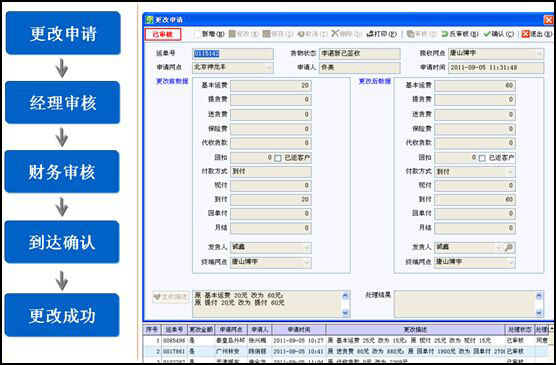Toggle 已返客户 checkbox in 更改后数据

coord(482,158)
